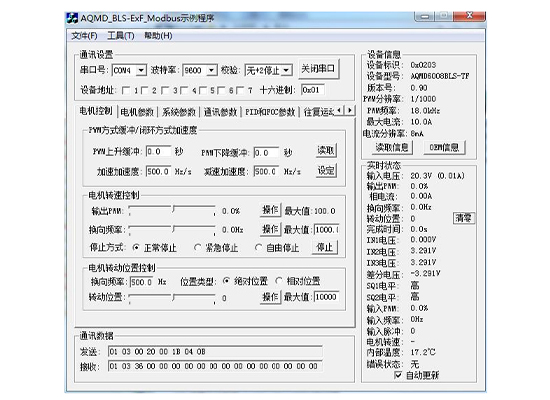Click the 清零 button for 转动位置
Image resolution: width=550 pixels, height=400 pixels.
463,218
